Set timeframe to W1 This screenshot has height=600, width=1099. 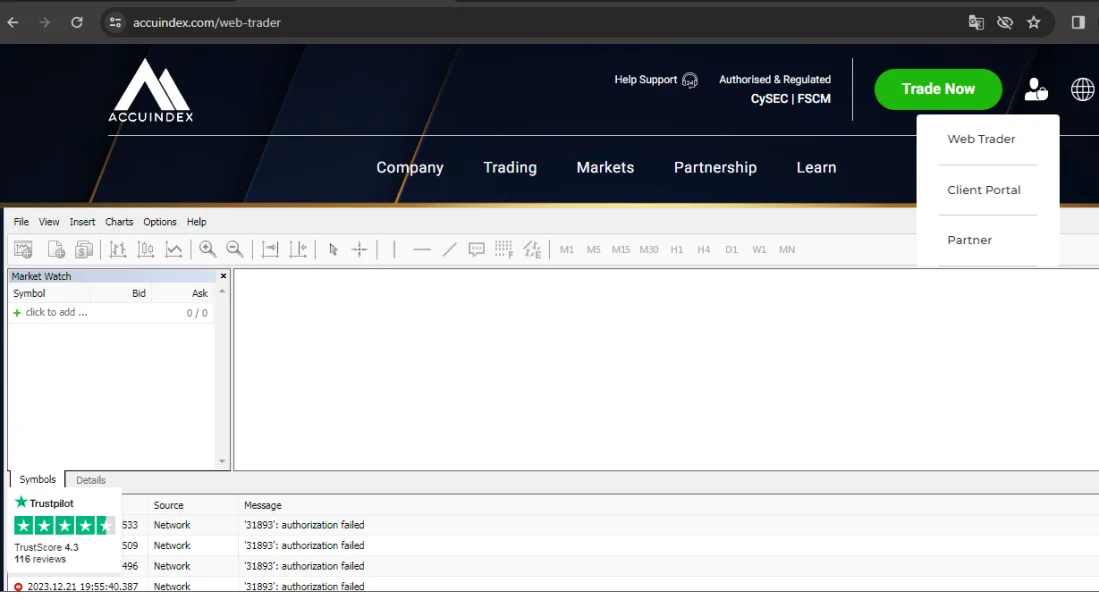[x=759, y=250]
